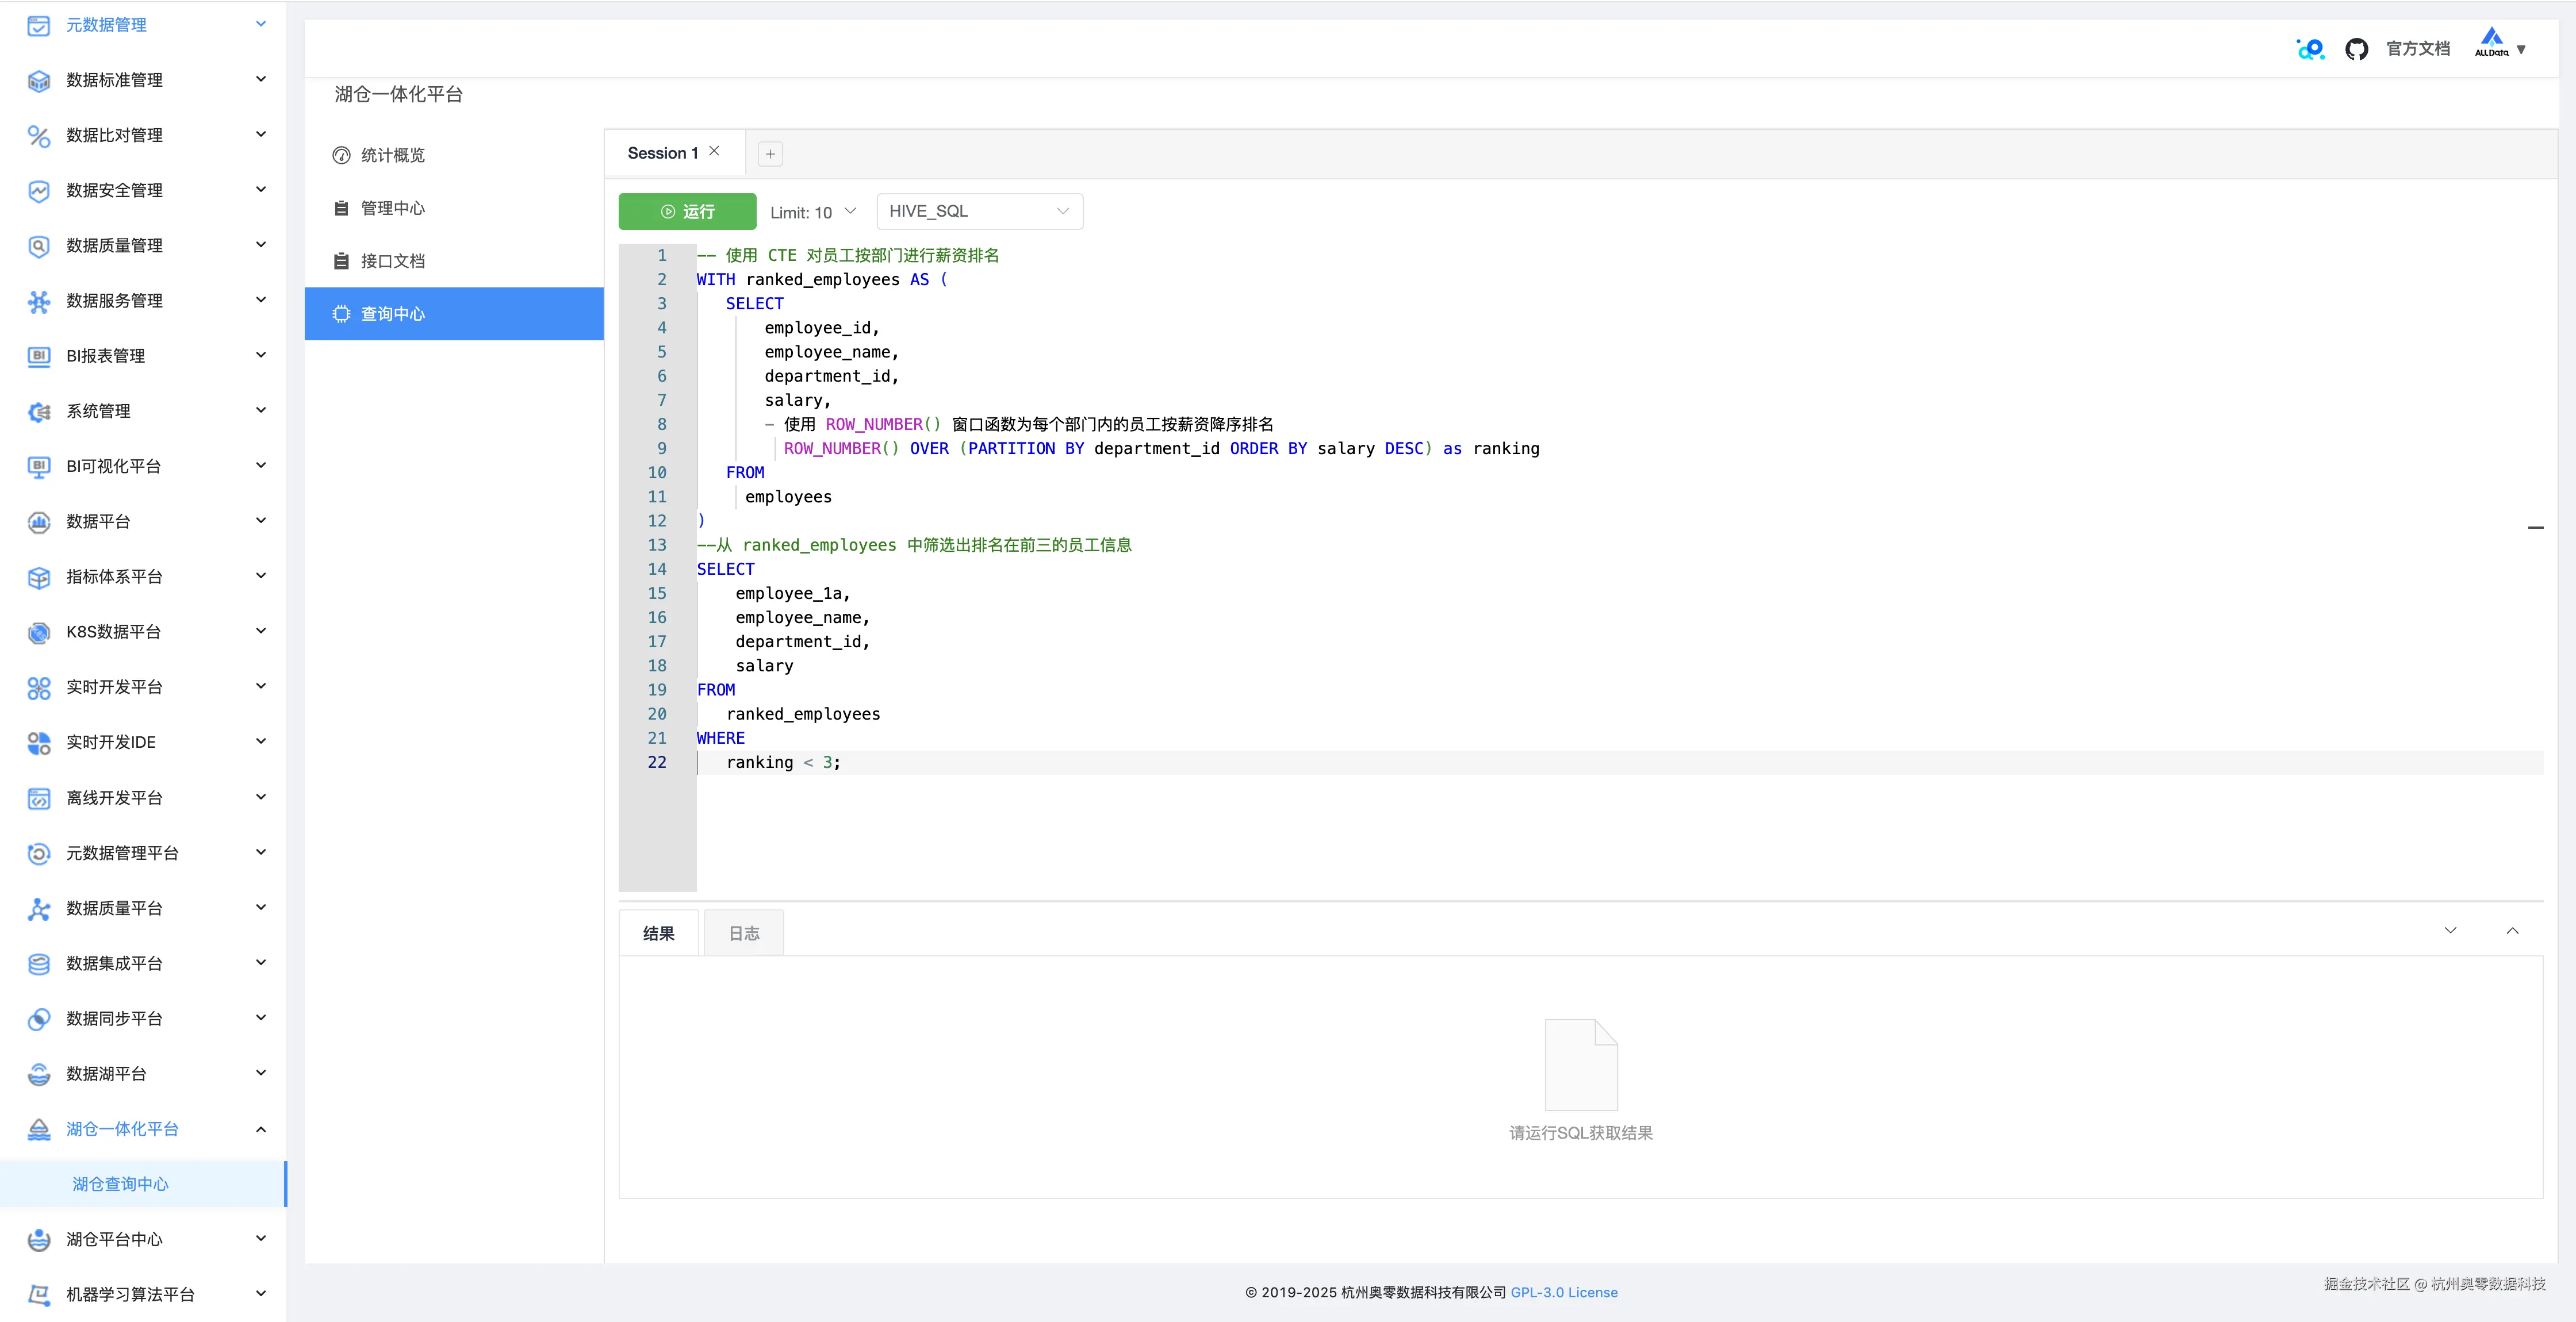The image size is (2576, 1322).
Task: Close the Session 1 tab
Action: (x=714, y=152)
